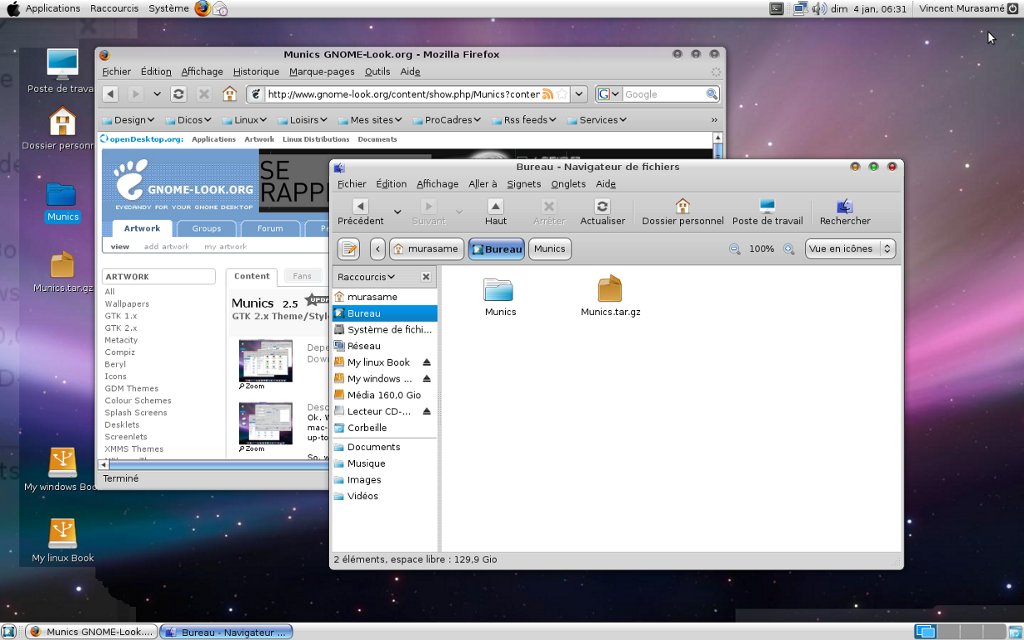Open Raccourcis side pane dropdown

click(366, 277)
